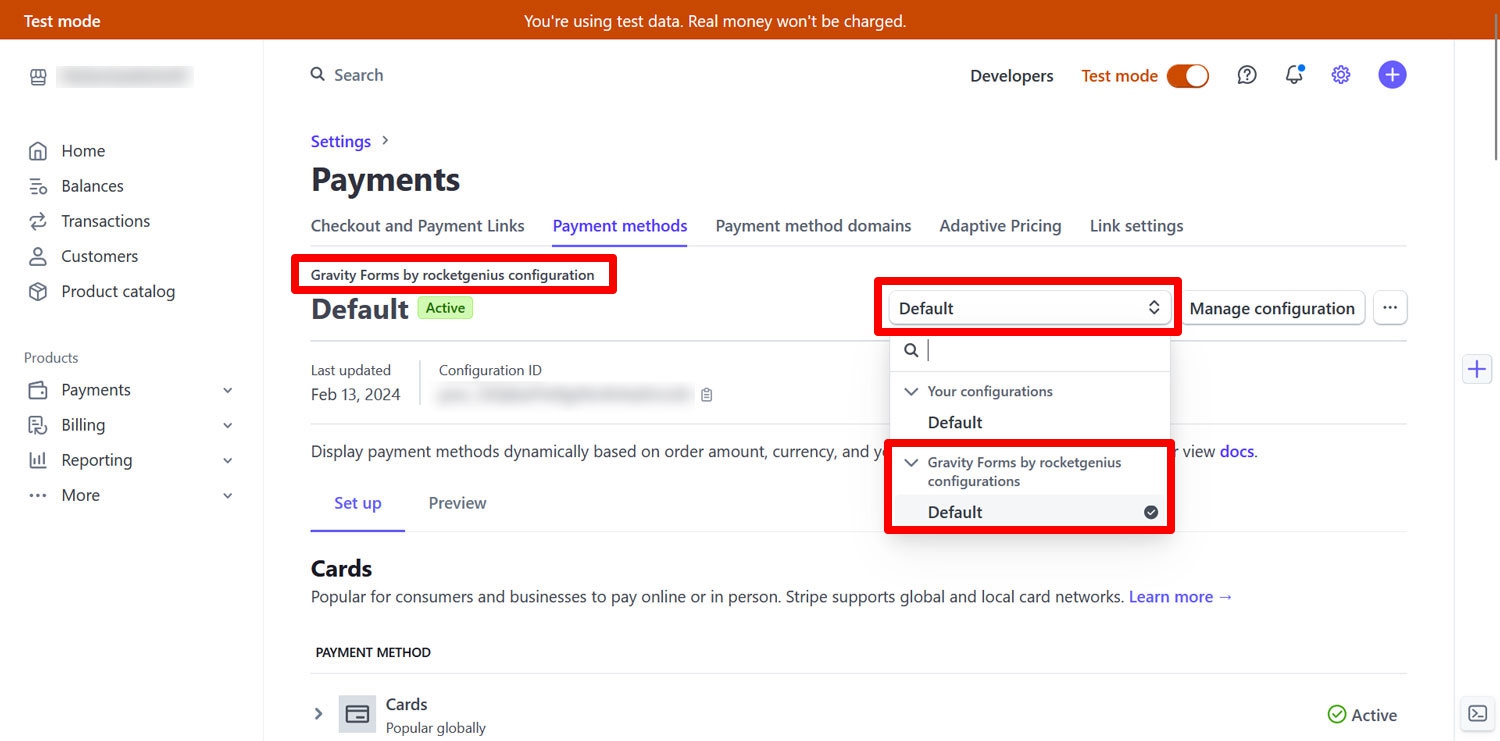
Task: Click the Manage configuration button
Action: [1272, 308]
